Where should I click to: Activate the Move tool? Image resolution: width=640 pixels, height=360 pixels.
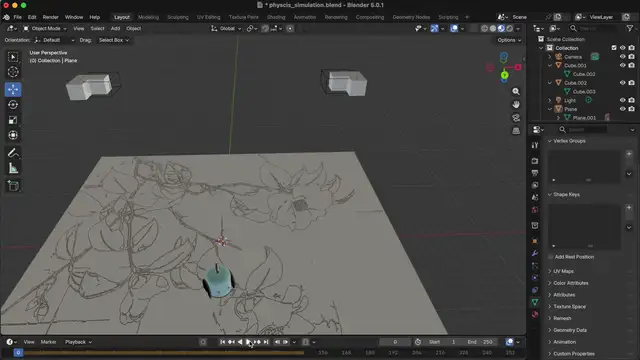point(13,89)
